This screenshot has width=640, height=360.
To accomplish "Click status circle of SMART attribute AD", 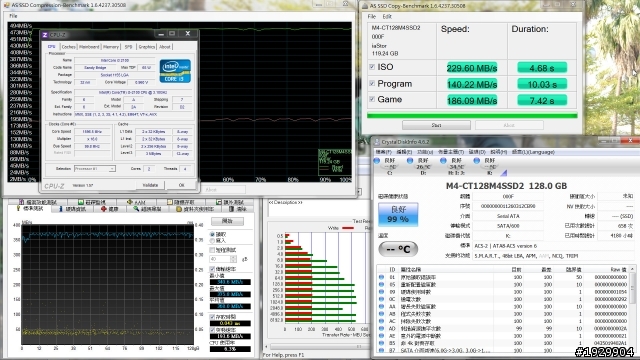I will click(381, 329).
